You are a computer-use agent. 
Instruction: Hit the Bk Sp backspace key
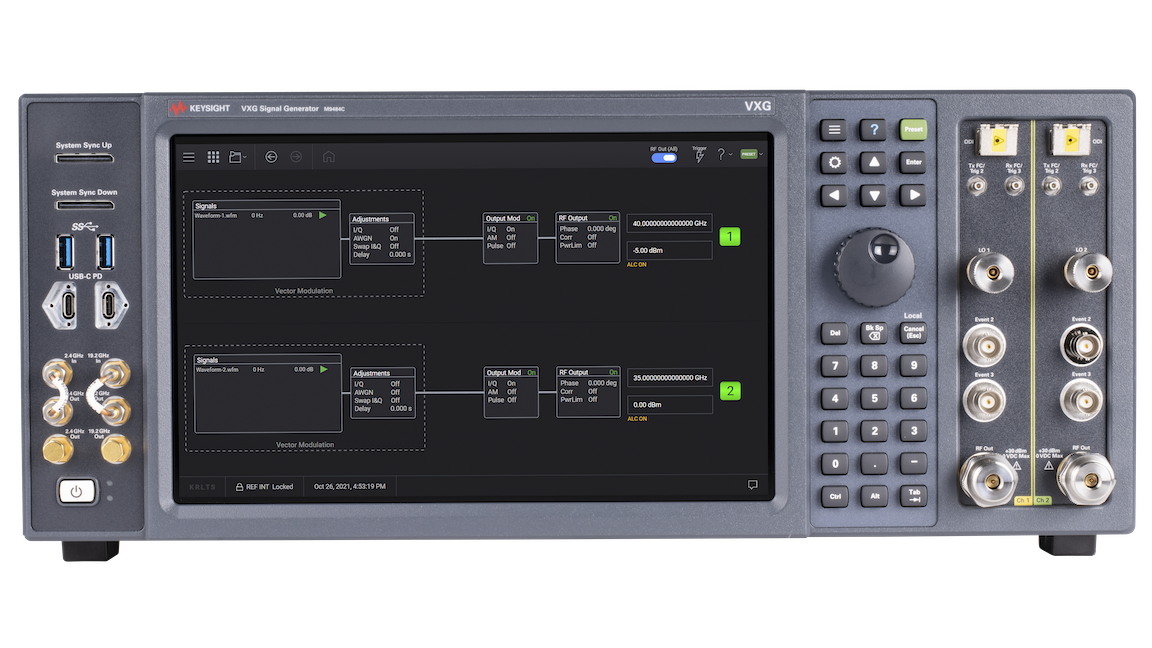[874, 333]
